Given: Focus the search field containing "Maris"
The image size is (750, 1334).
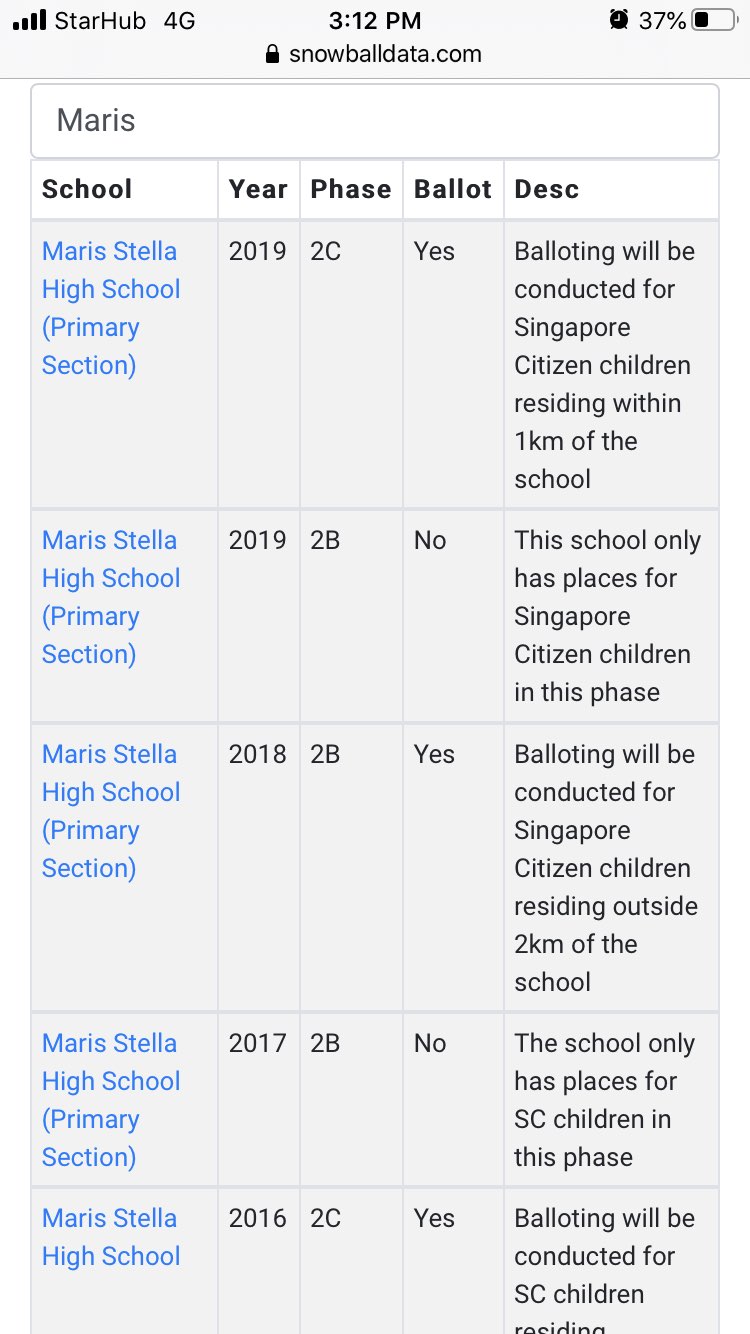Looking at the screenshot, I should tap(375, 121).
